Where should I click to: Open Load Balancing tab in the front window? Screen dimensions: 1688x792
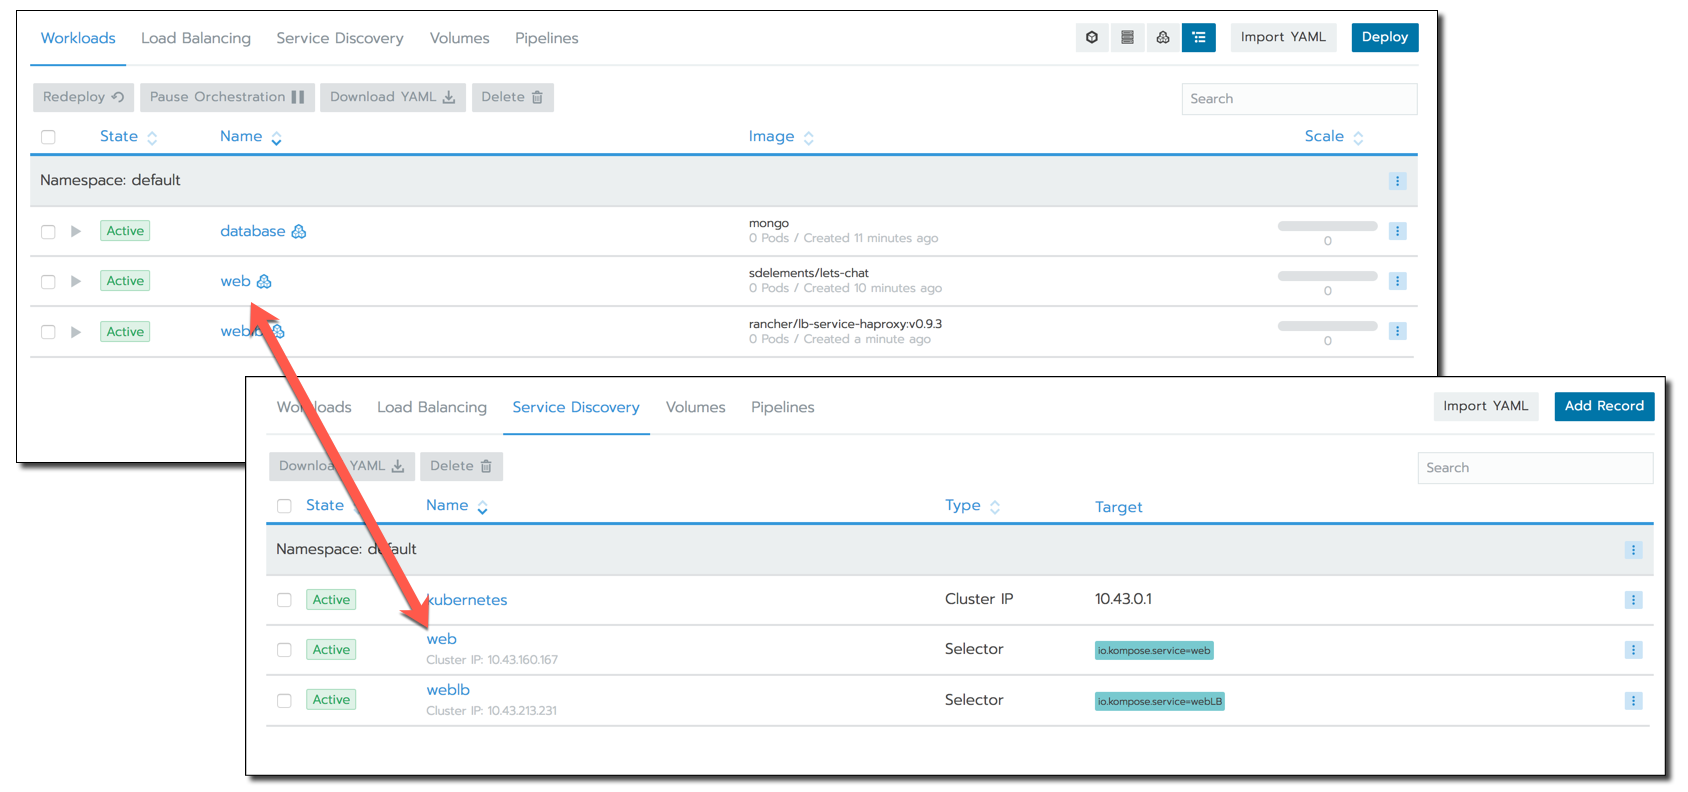coord(432,407)
